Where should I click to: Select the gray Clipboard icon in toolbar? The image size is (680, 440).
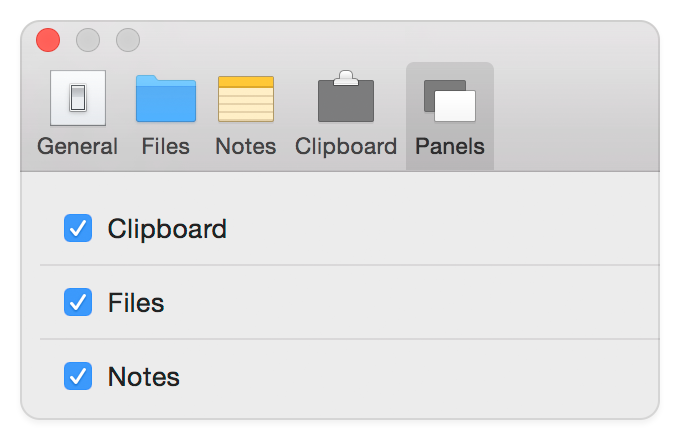[x=346, y=96]
